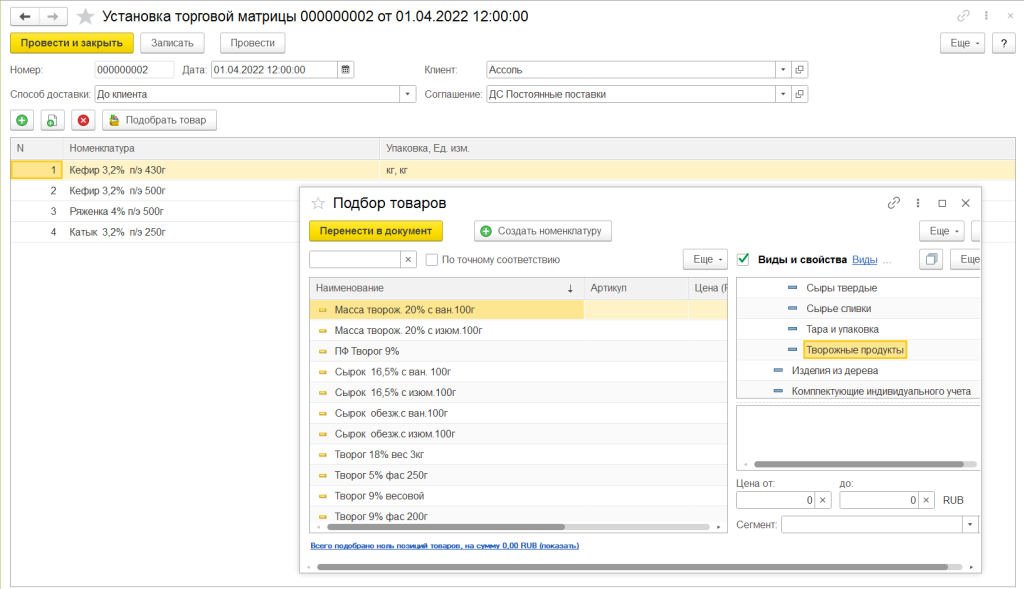
Task: Select Сырок обезж.с ван.100г item
Action: click(x=518, y=413)
